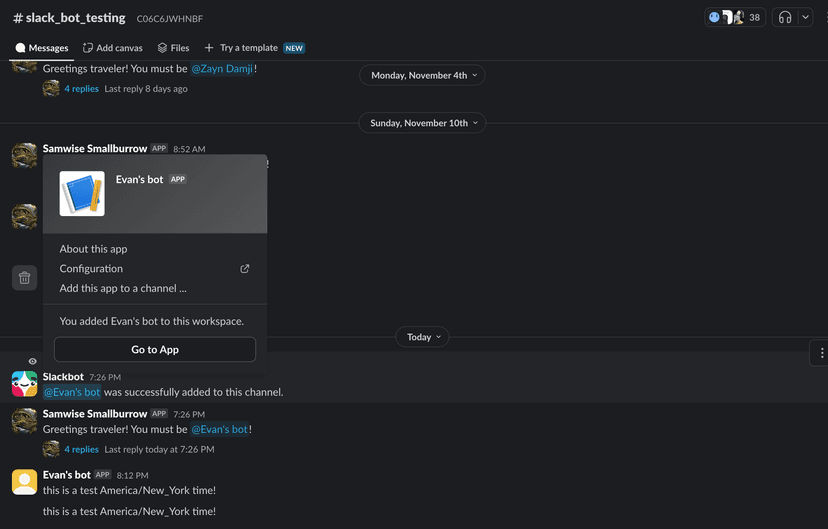The height and width of the screenshot is (529, 828).
Task: Select About this app menu item
Action: (93, 249)
